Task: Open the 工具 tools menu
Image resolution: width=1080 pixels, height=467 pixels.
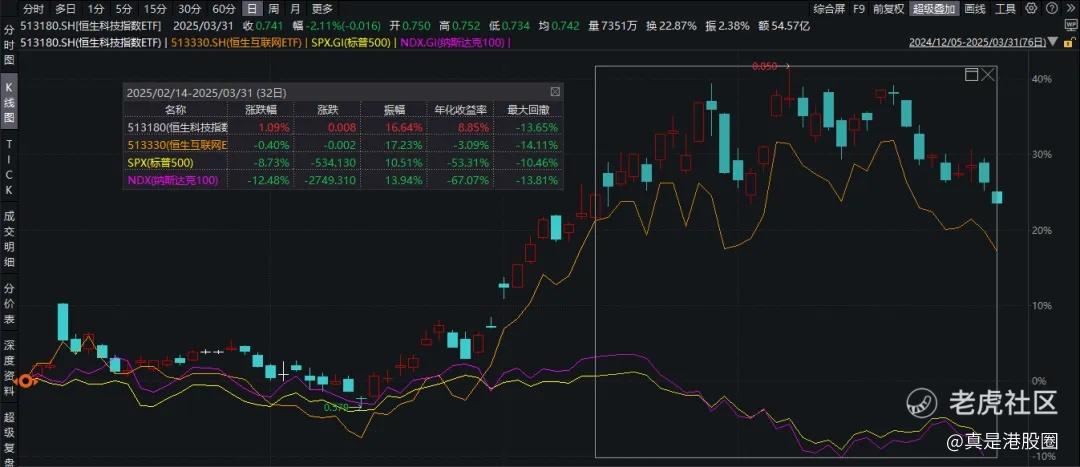Action: 1006,9
